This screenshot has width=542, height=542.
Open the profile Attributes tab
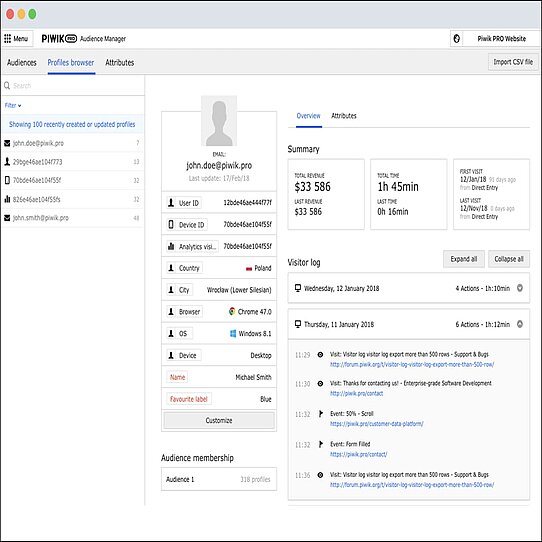[x=344, y=116]
